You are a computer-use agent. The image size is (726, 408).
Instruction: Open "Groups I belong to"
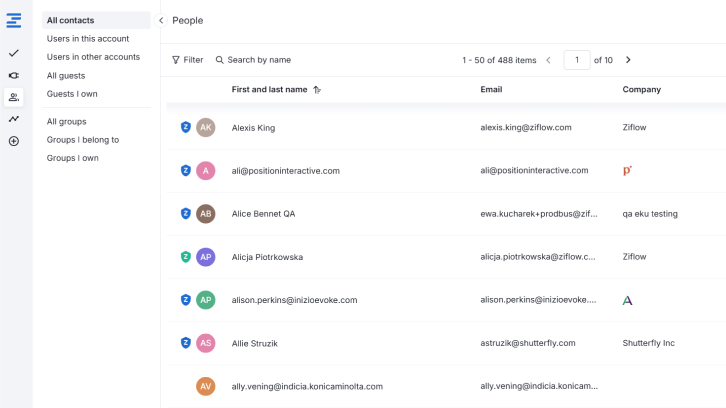(83, 140)
